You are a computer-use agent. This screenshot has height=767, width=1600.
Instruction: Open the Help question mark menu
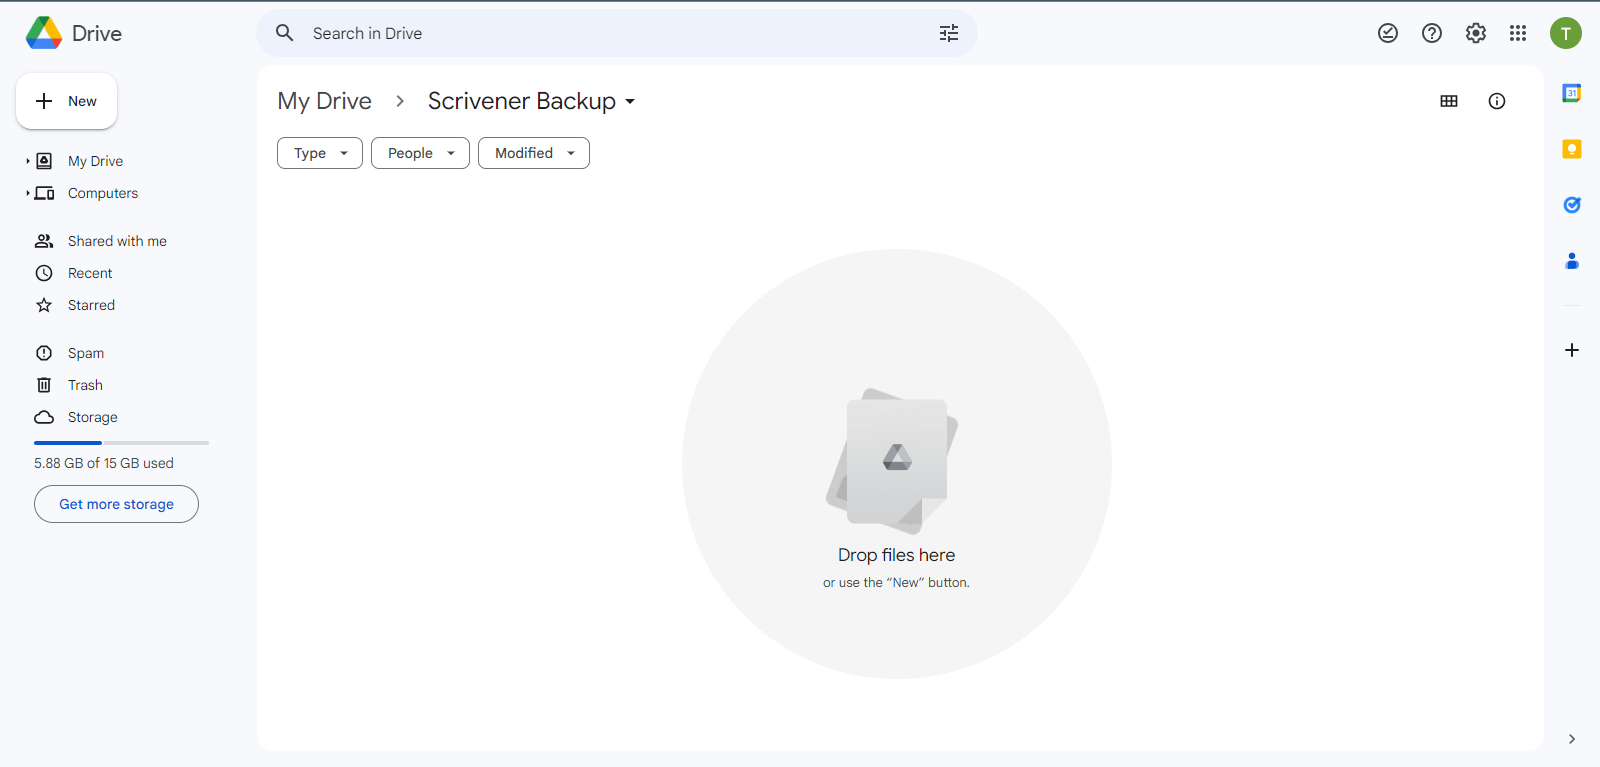(x=1432, y=33)
